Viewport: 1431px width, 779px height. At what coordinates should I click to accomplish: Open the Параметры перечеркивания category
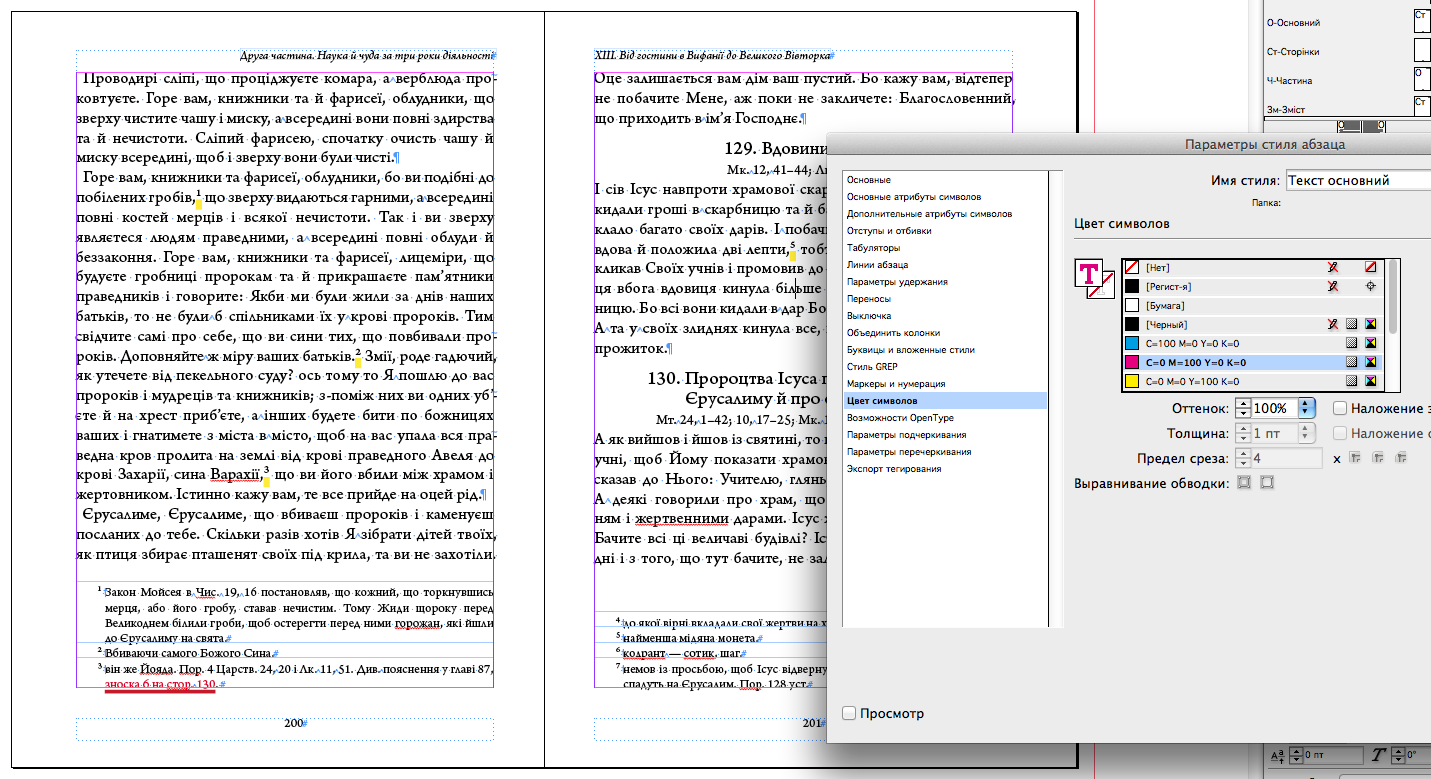click(944, 452)
